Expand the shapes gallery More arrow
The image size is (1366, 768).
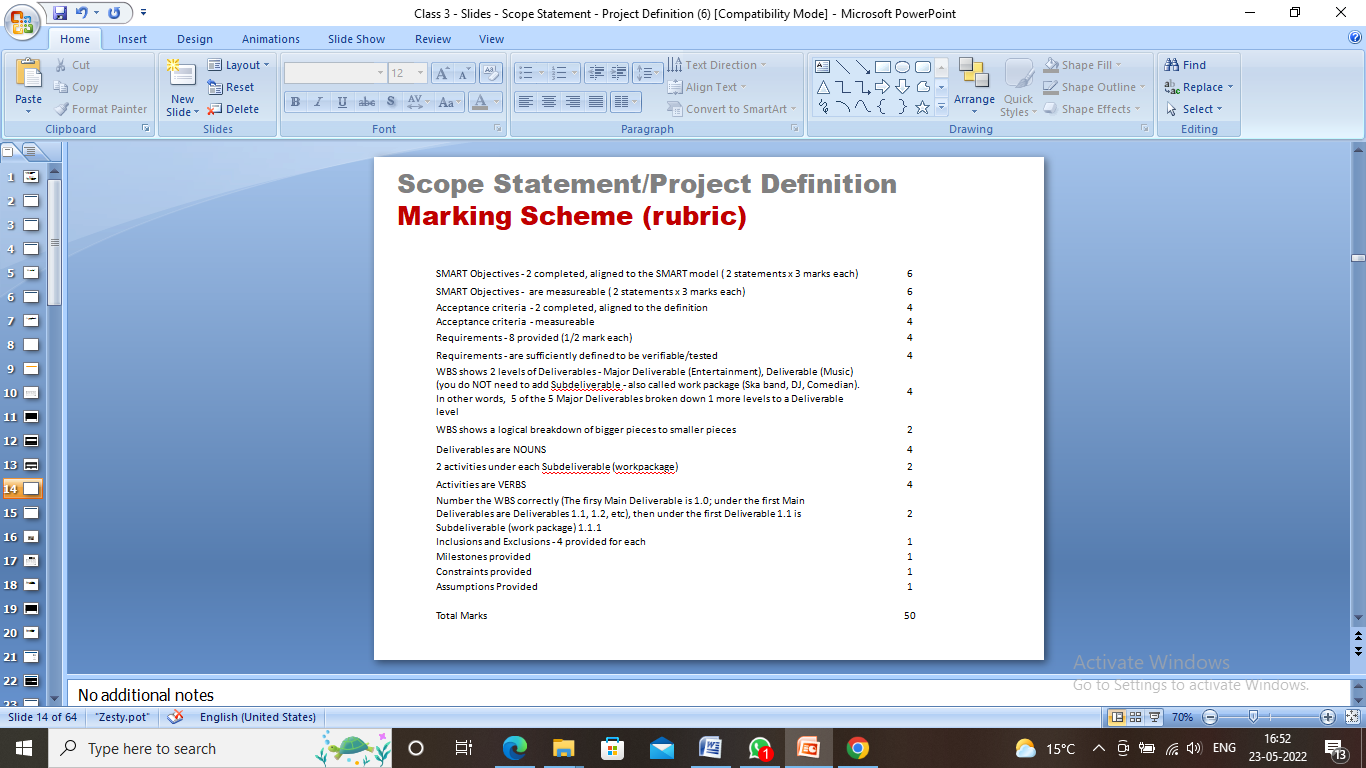[x=941, y=107]
